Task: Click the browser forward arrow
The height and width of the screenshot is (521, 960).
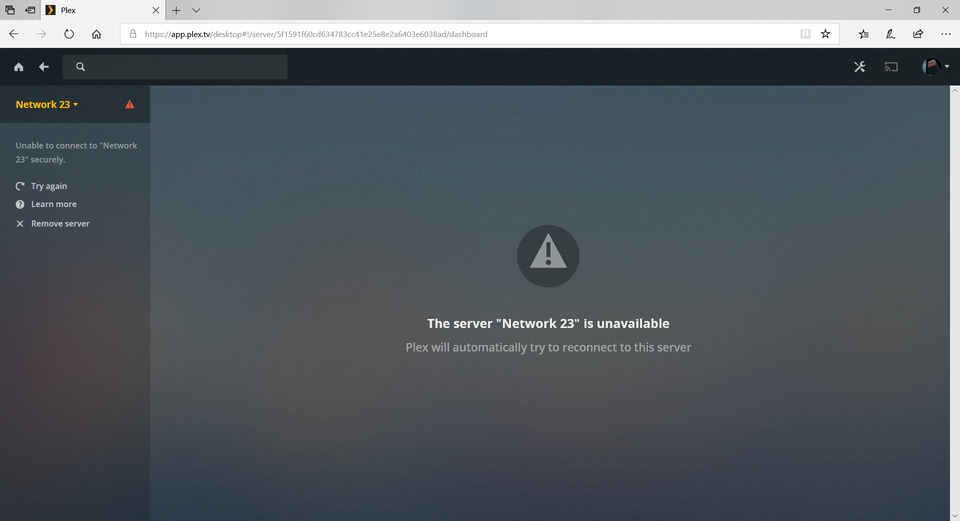Action: coord(41,34)
